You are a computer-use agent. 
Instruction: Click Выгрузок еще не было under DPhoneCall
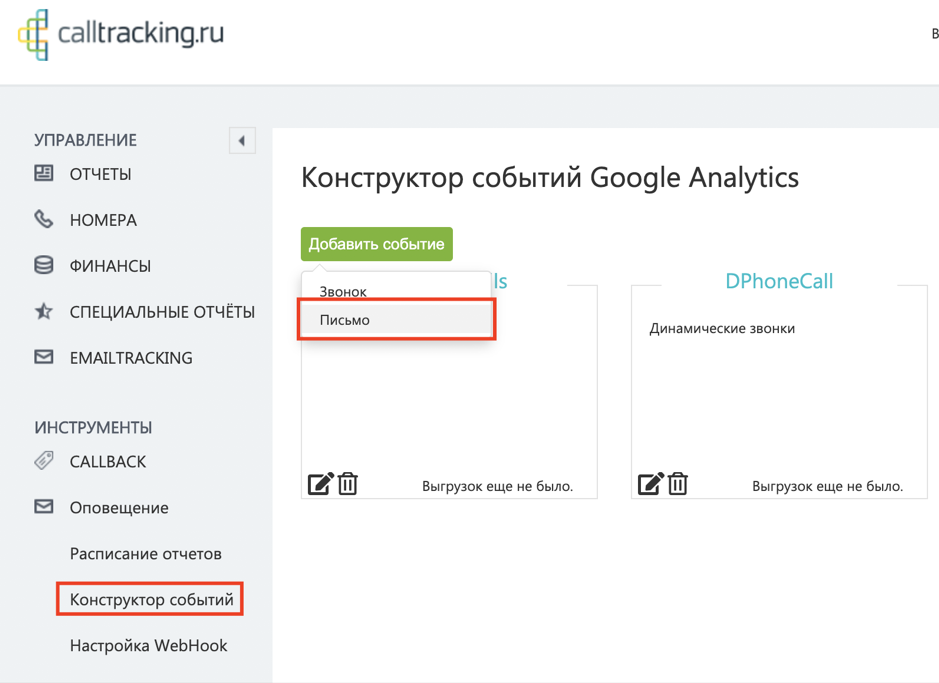point(828,486)
